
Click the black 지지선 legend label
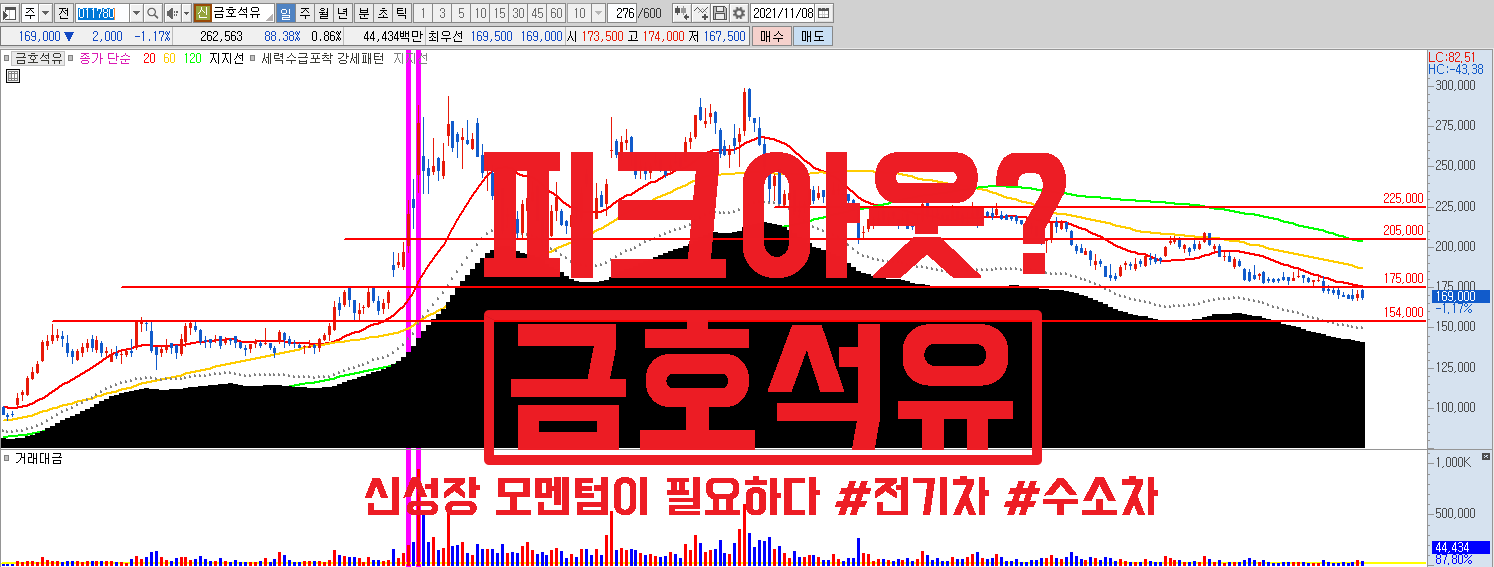(226, 58)
